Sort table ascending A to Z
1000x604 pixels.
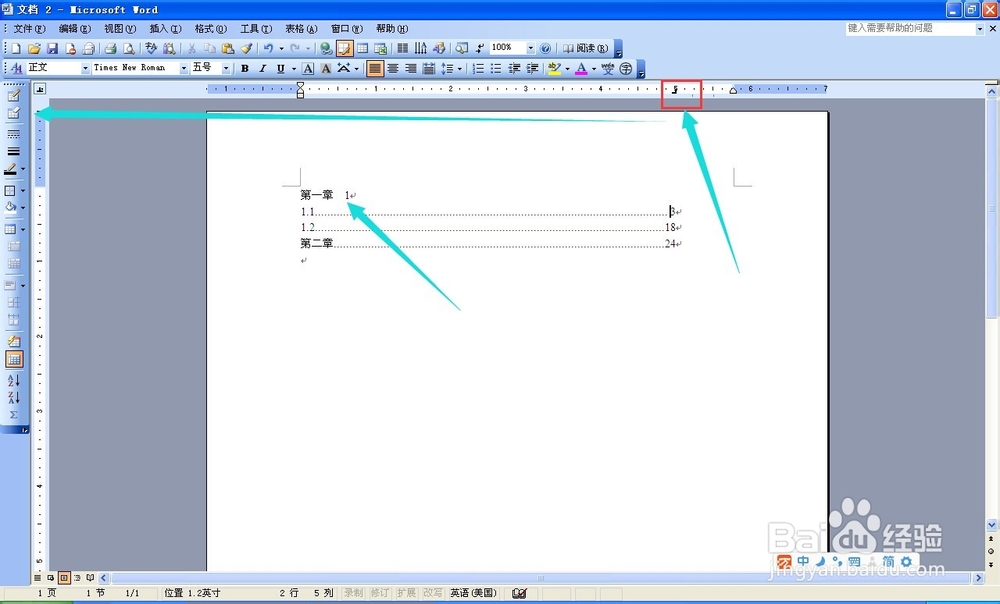tap(13, 380)
